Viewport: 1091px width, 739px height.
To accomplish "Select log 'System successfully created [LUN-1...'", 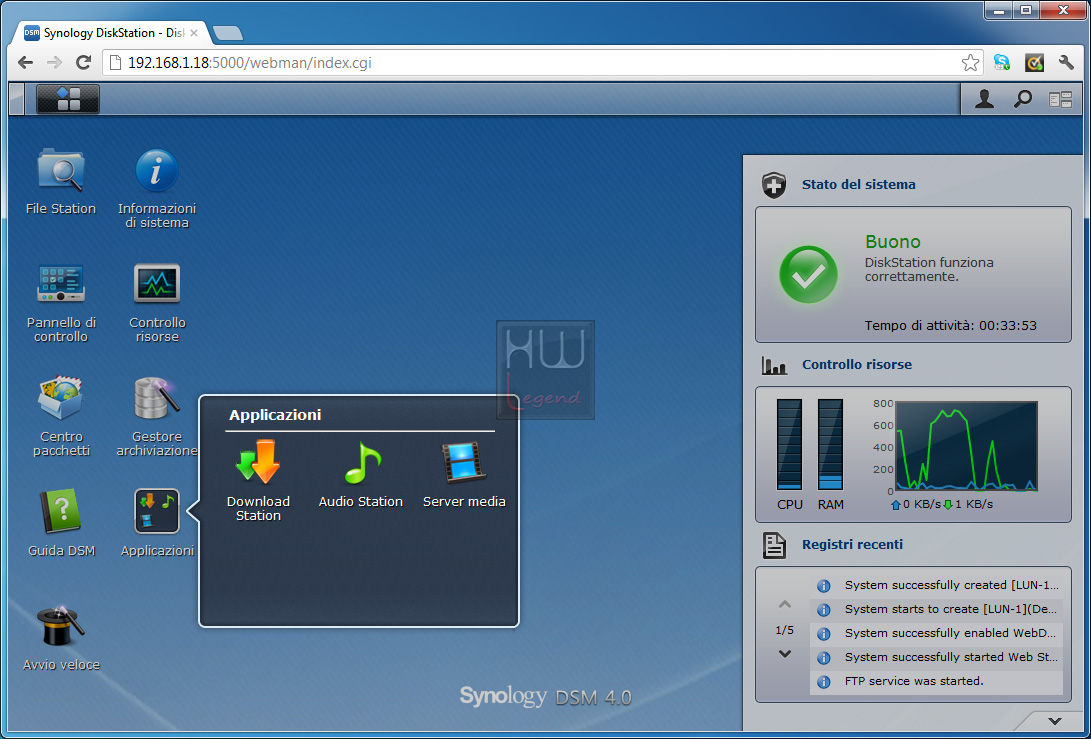I will 937,585.
